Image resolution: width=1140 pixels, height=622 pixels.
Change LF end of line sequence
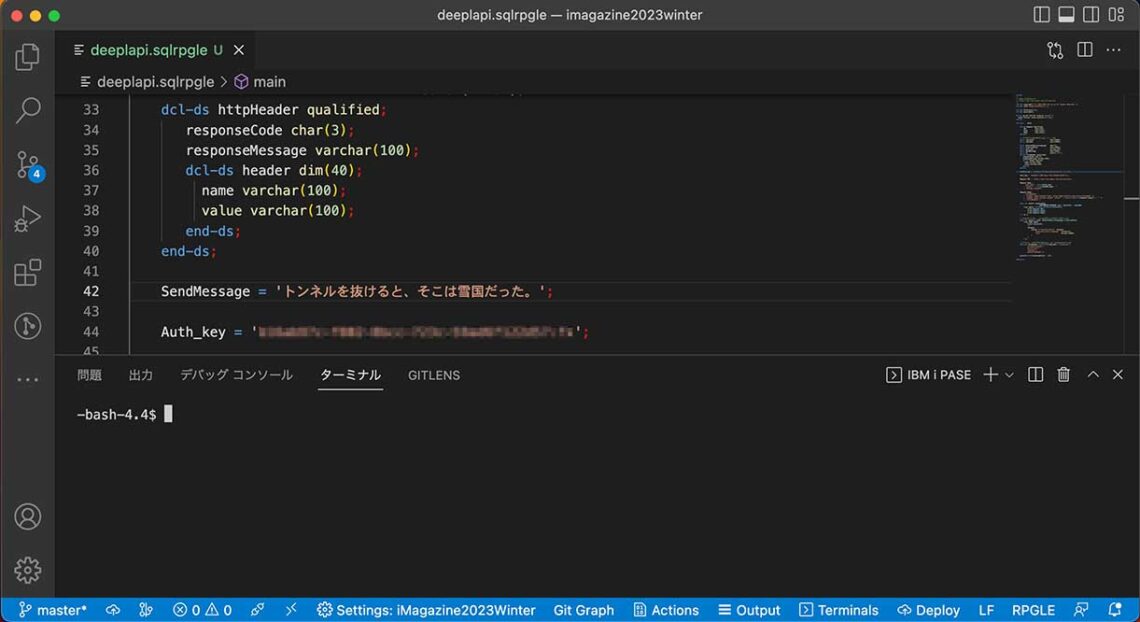click(x=986, y=610)
